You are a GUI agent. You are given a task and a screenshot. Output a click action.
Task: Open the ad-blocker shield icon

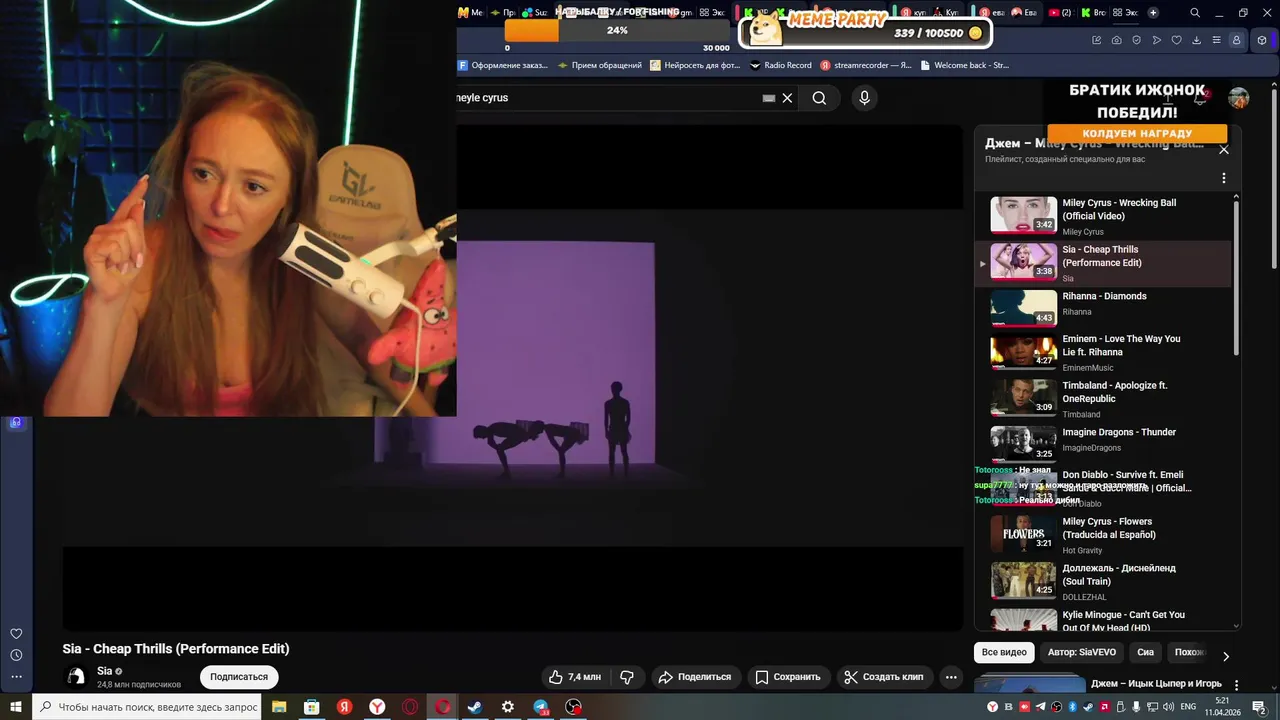point(1136,40)
